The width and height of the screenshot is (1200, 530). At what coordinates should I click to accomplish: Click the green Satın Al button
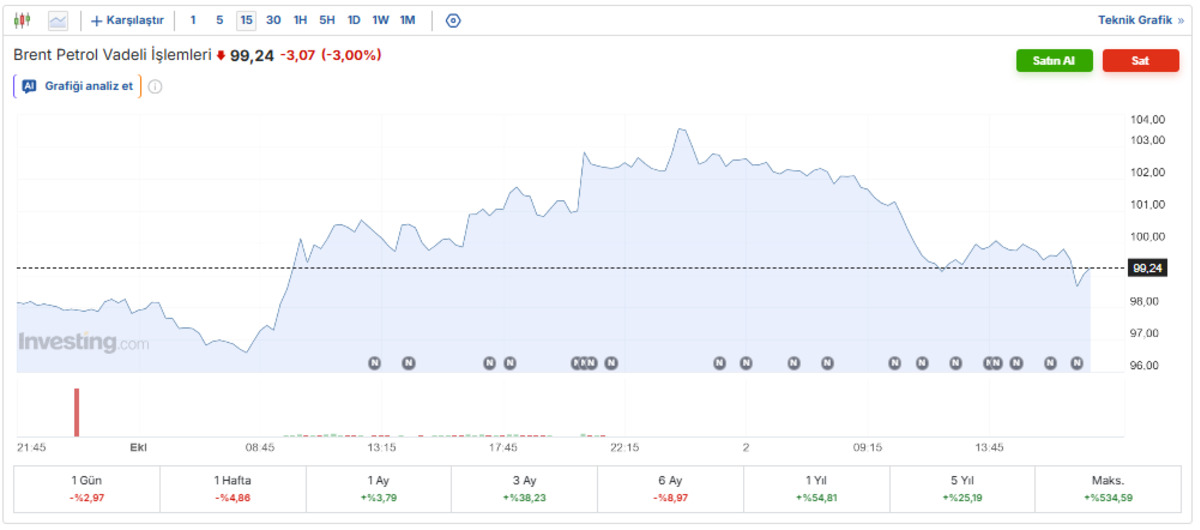pyautogui.click(x=1053, y=61)
